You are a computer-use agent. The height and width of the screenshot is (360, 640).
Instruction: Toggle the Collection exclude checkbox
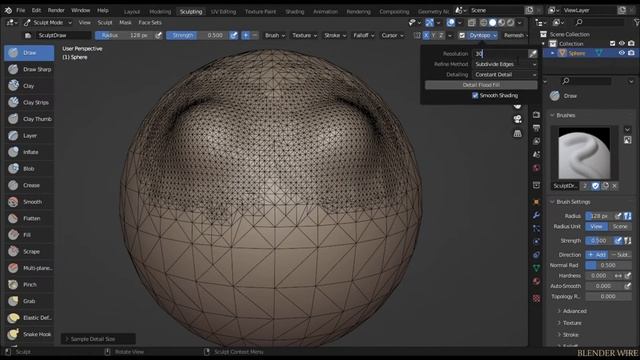click(x=612, y=43)
